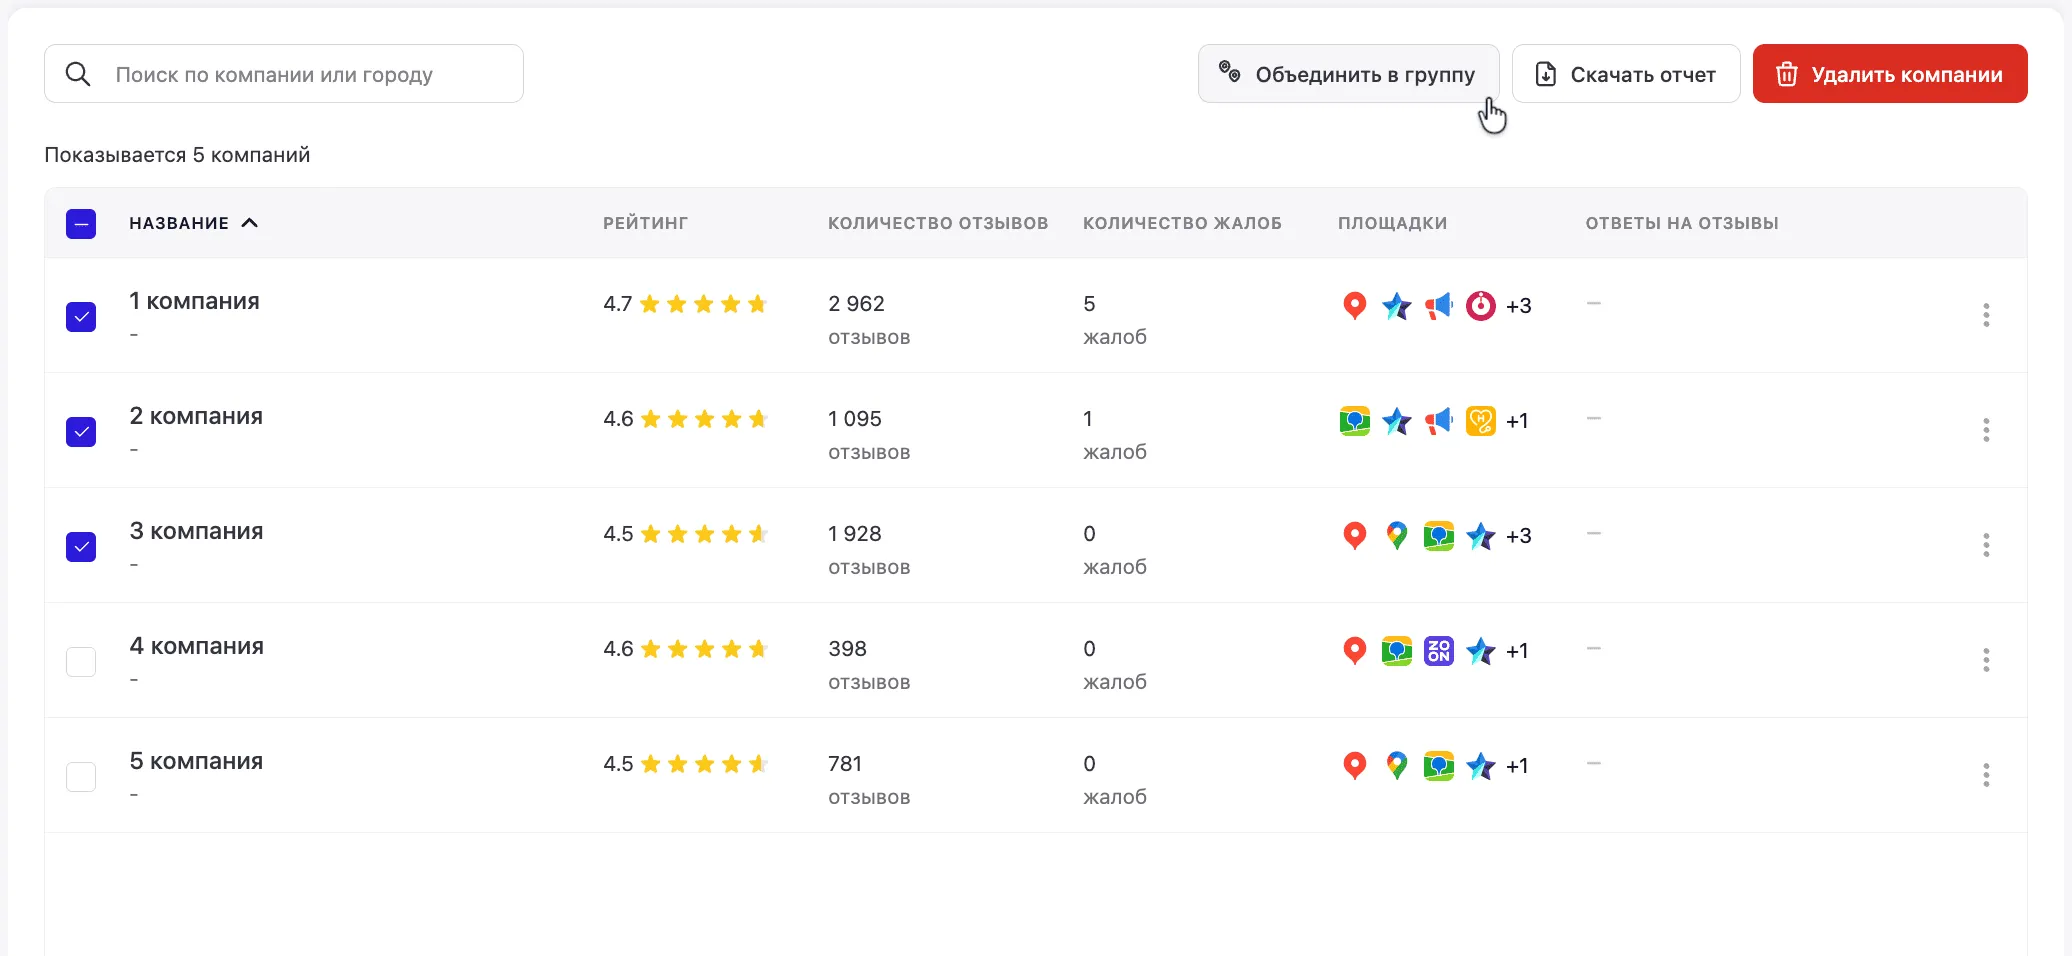Click the search magnifier icon
The width and height of the screenshot is (2072, 956).
[78, 74]
